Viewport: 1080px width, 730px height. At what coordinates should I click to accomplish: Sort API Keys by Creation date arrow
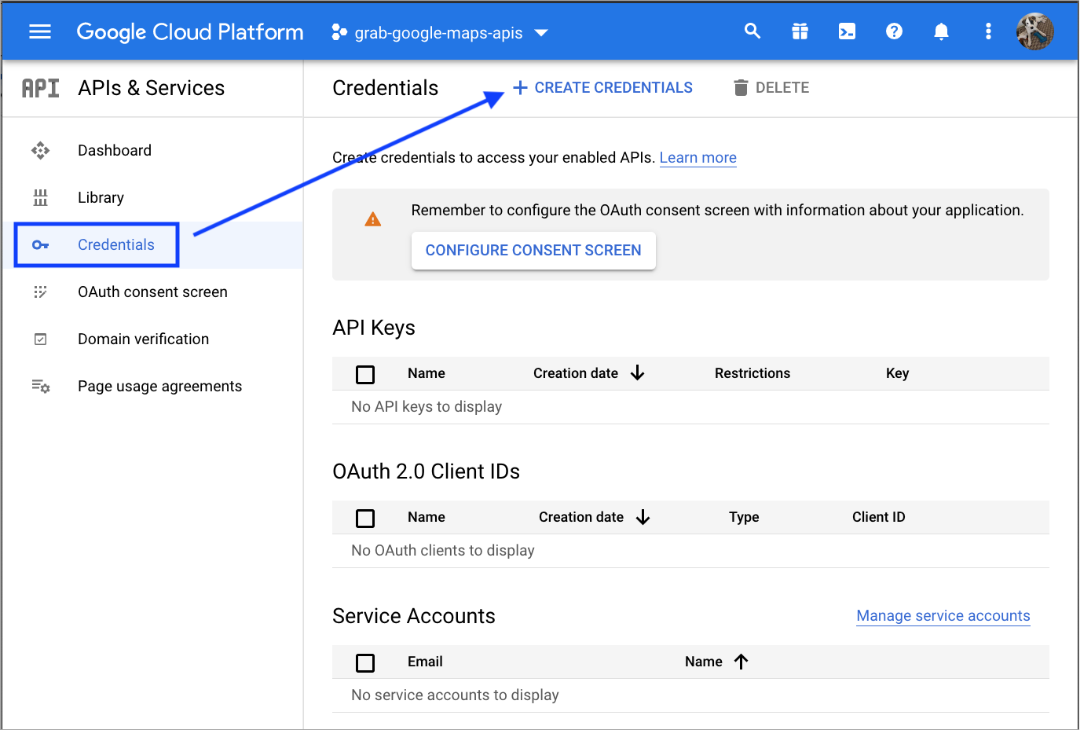[x=638, y=373]
